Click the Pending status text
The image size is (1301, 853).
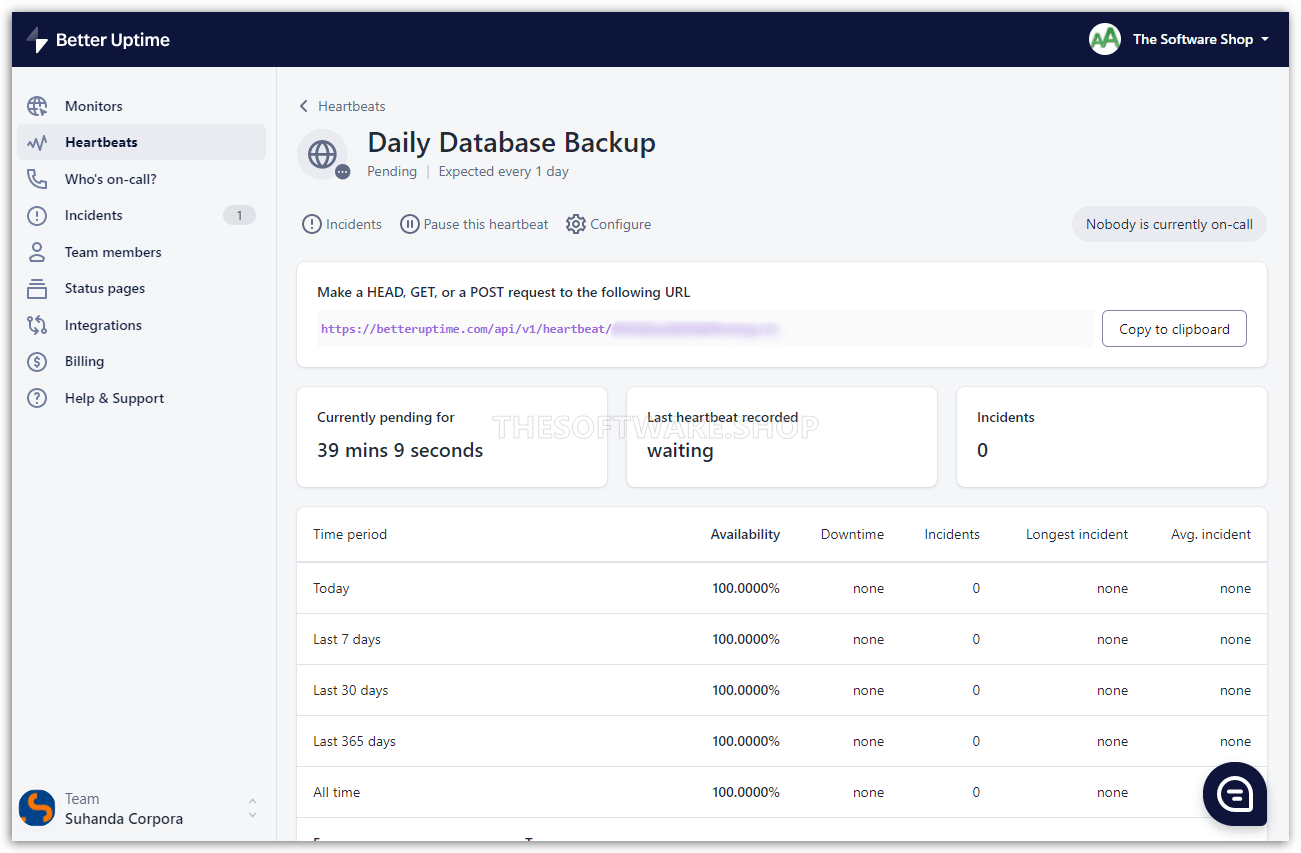click(392, 171)
